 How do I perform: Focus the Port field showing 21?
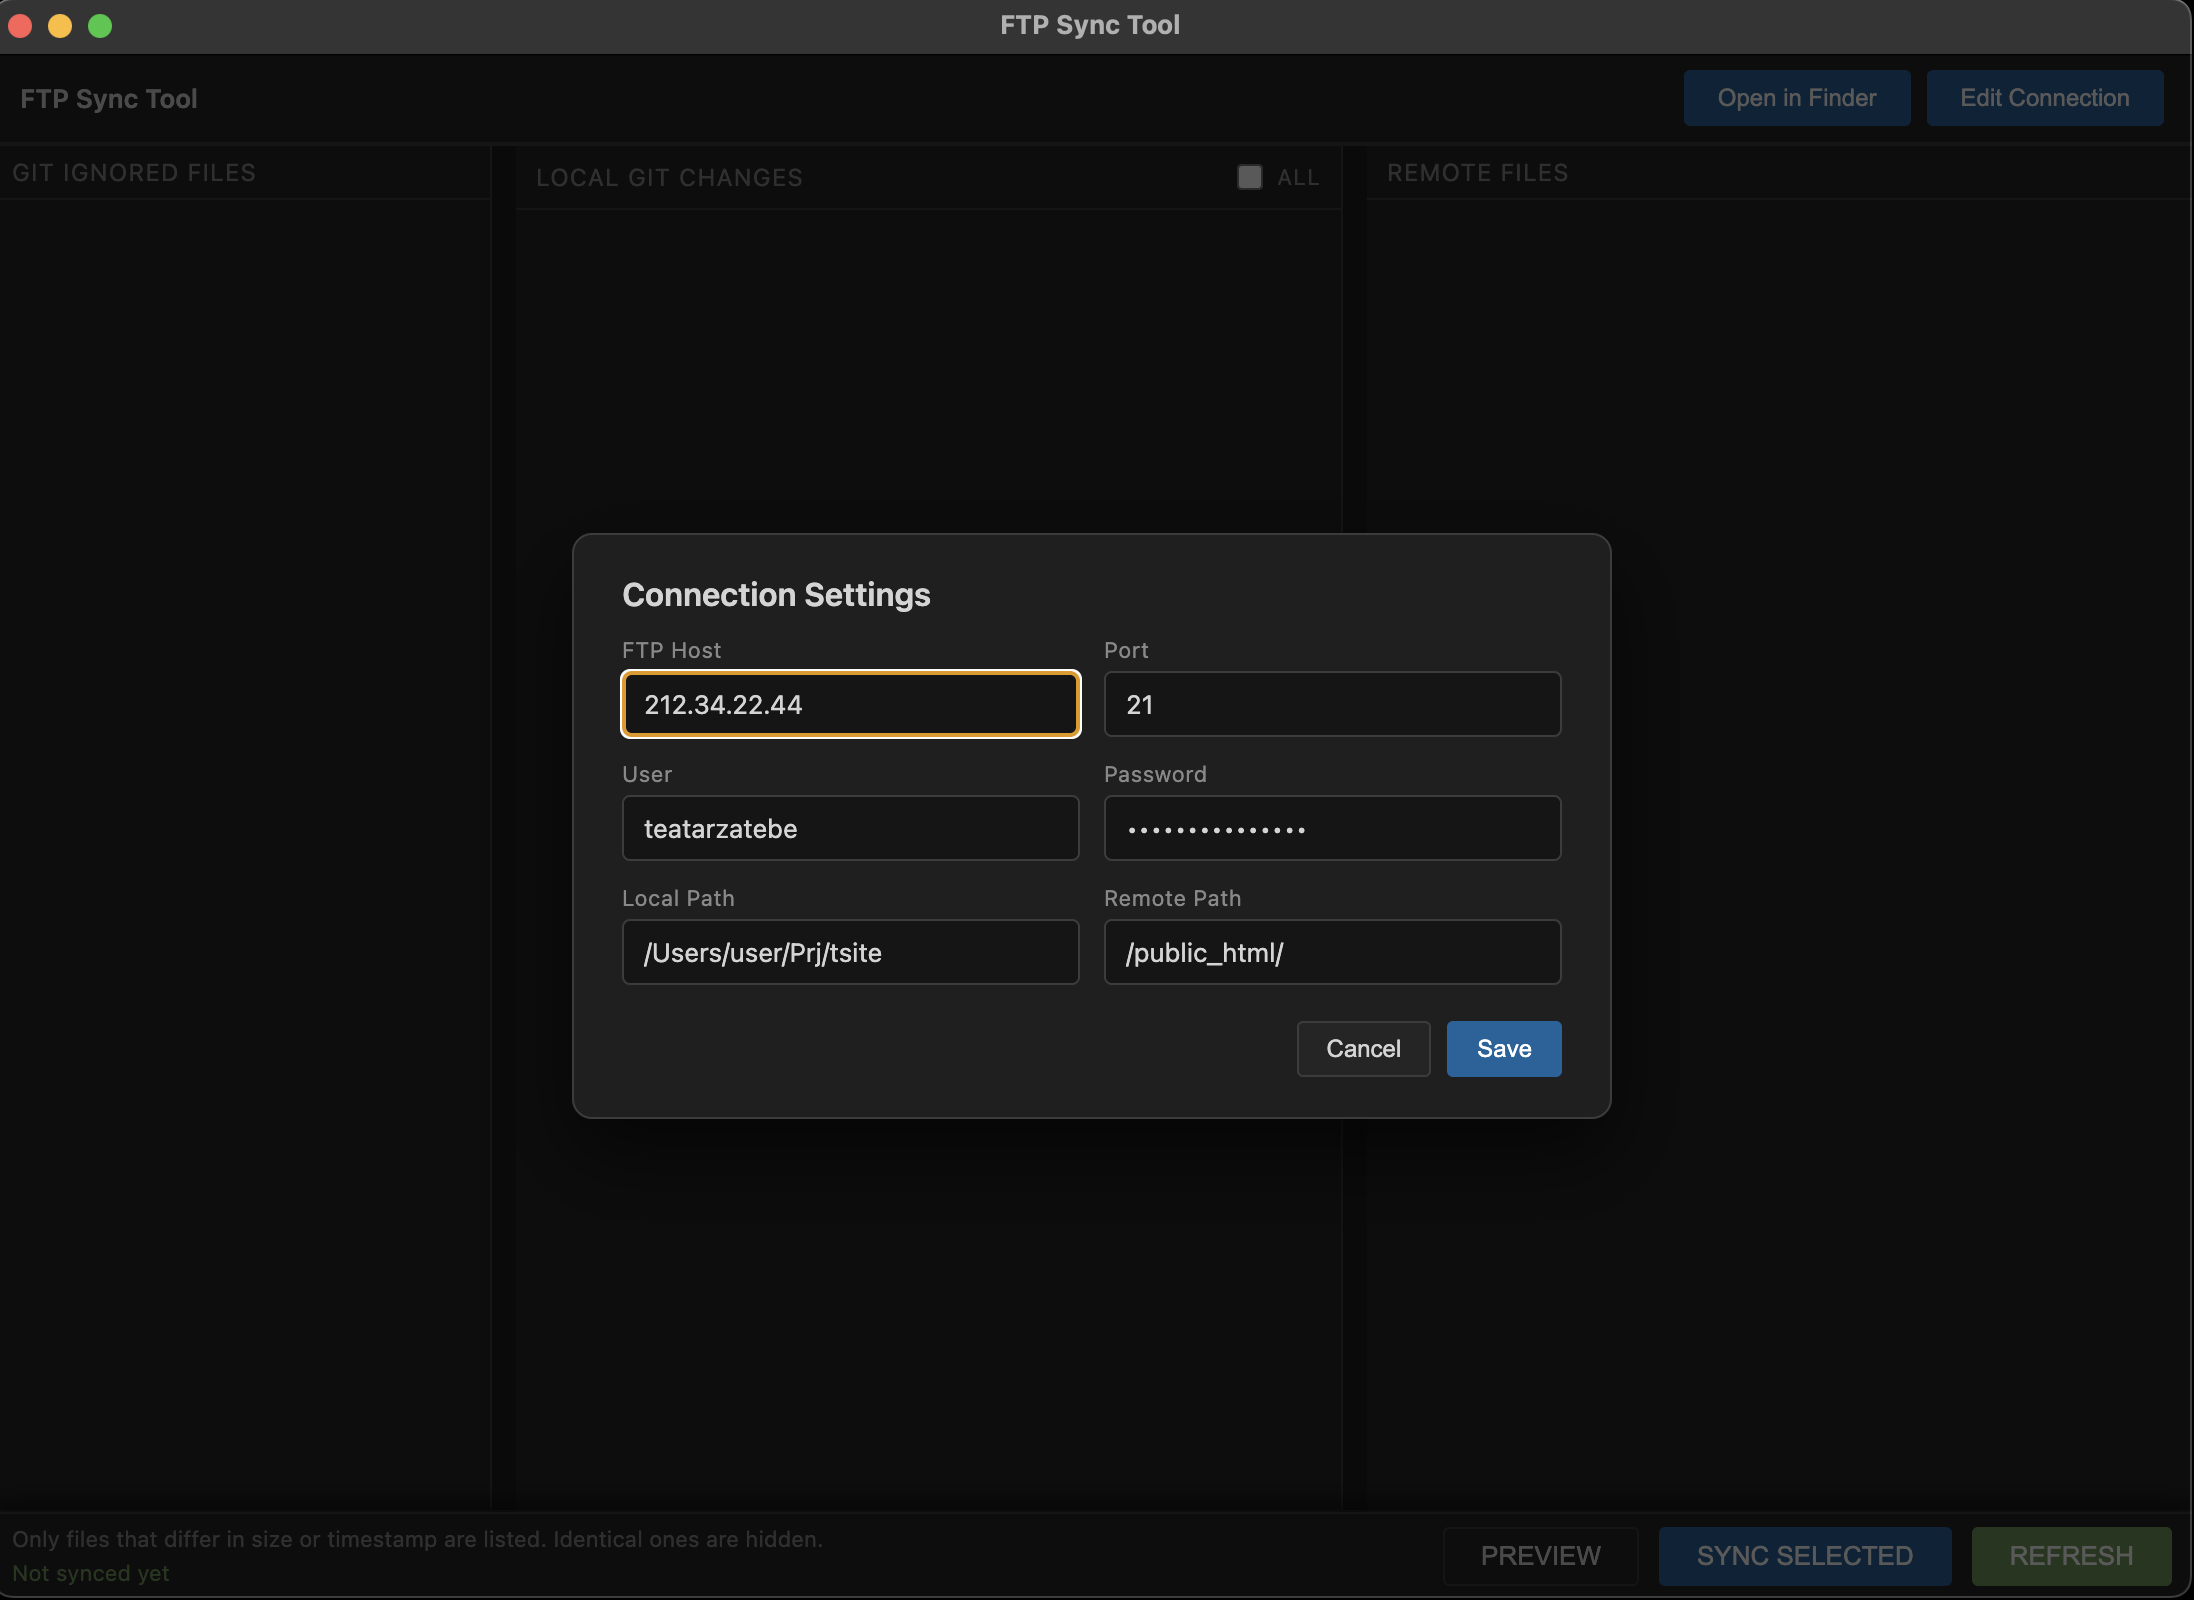[1332, 704]
